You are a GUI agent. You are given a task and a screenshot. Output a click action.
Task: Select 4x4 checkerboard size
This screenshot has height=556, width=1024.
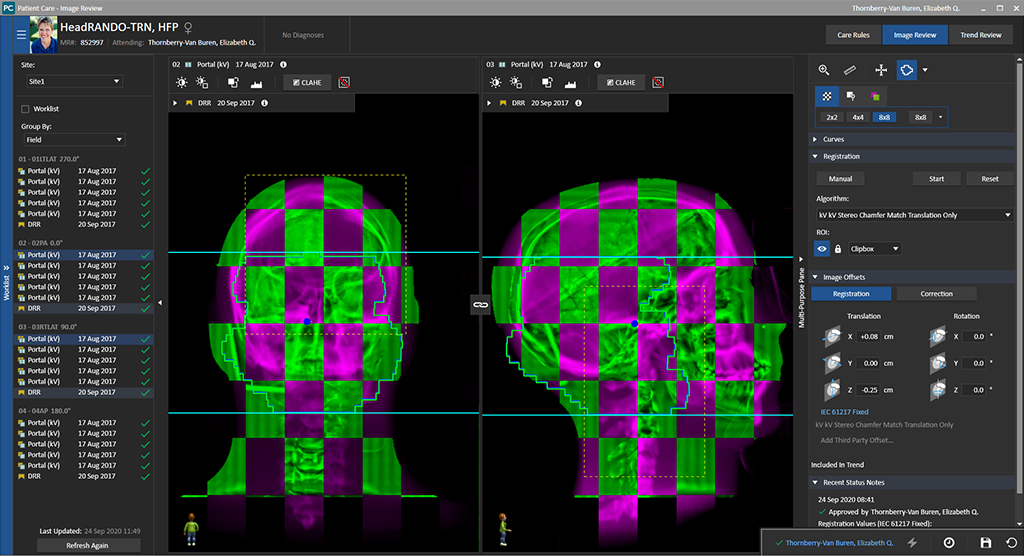858,118
